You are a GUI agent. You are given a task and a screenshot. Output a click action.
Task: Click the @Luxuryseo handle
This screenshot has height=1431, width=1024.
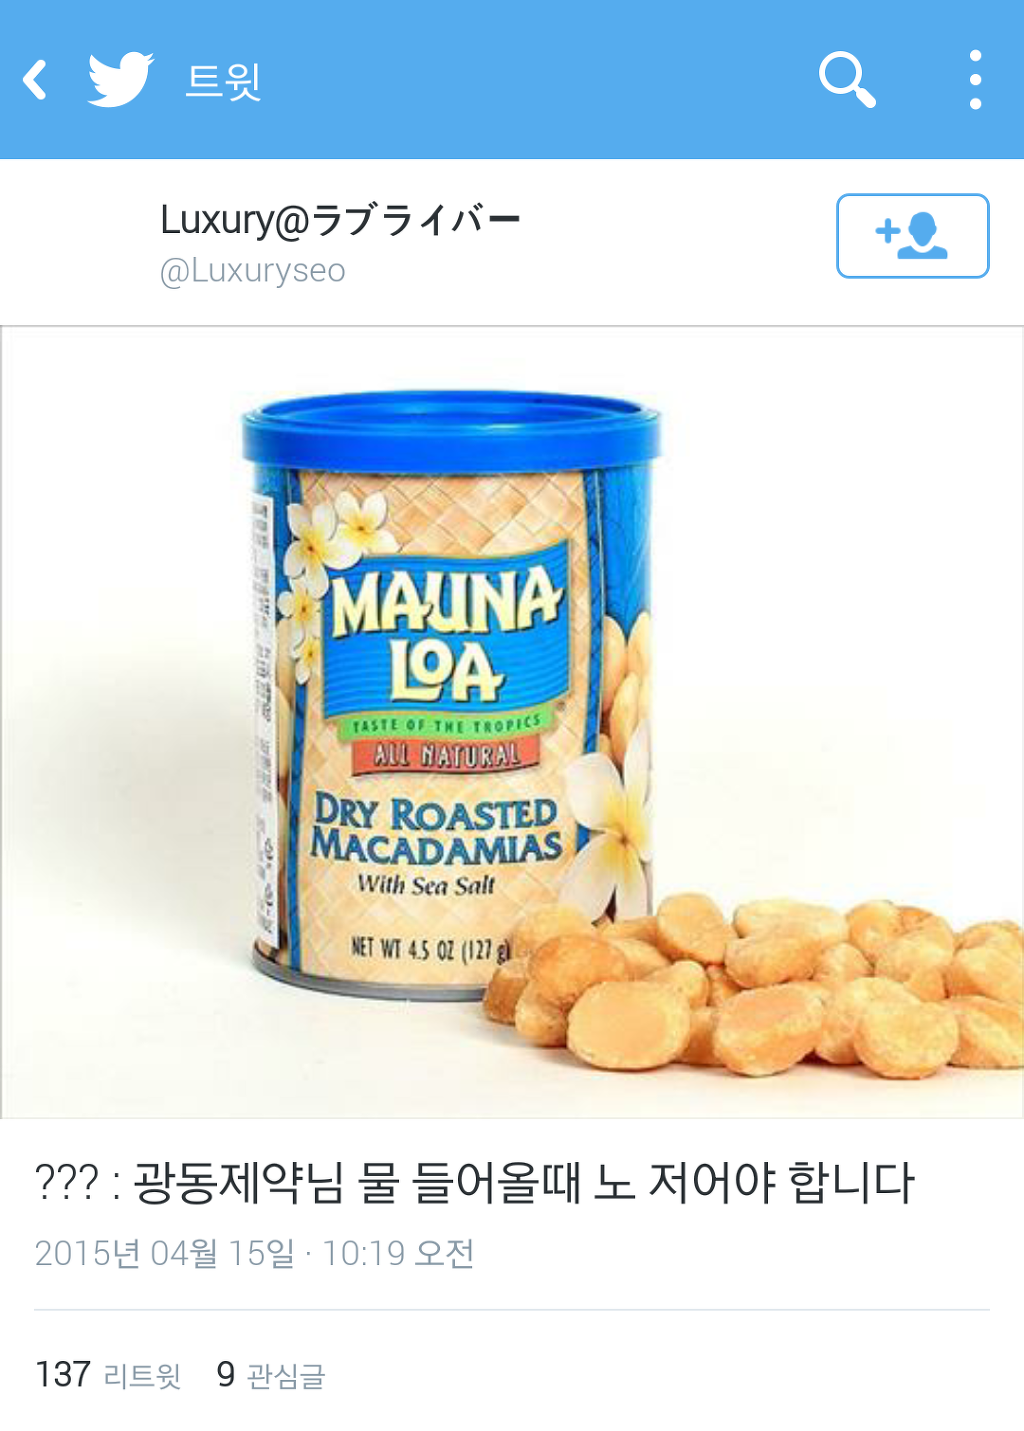[x=253, y=270]
